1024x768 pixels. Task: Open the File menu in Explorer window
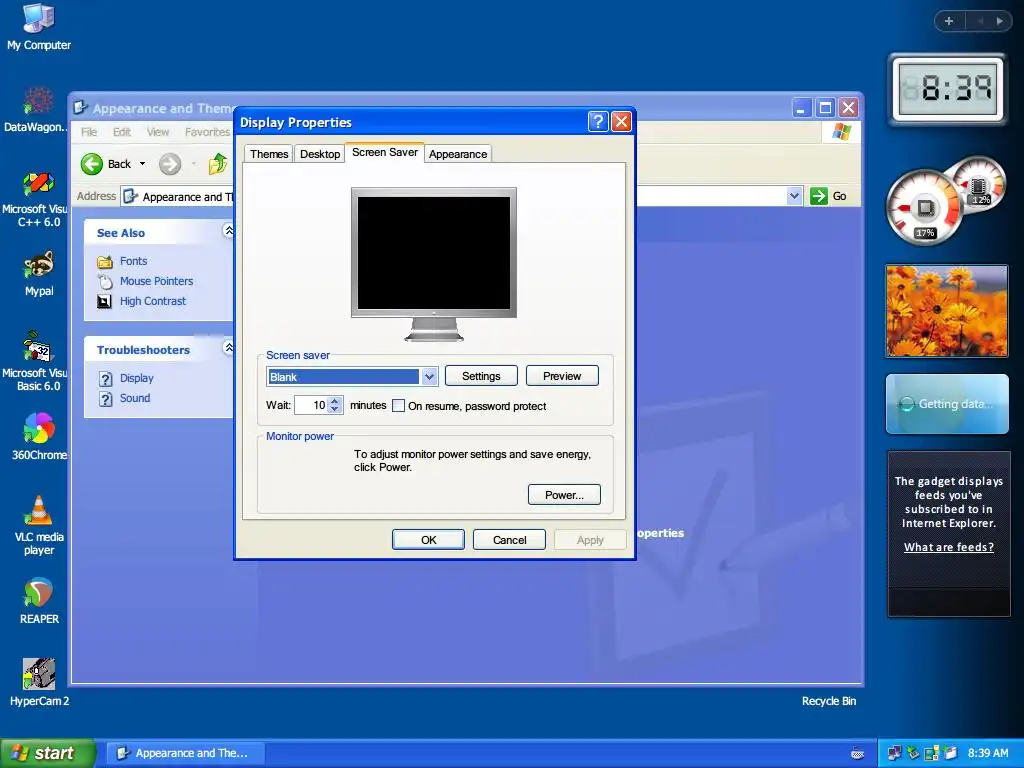pos(89,132)
